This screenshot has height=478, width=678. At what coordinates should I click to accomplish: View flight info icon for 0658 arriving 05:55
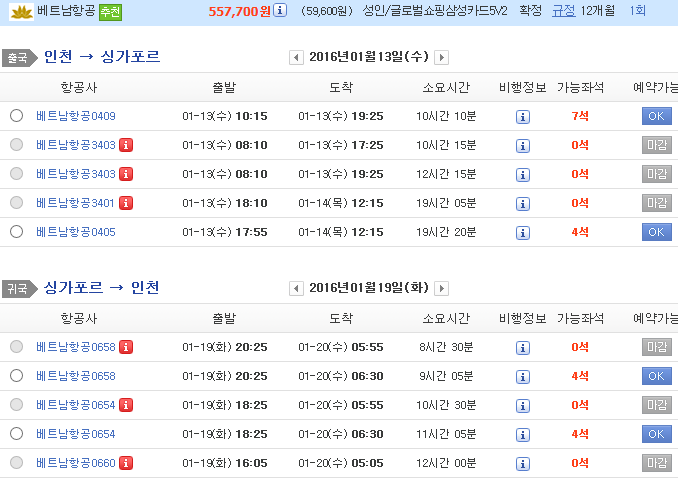523,348
